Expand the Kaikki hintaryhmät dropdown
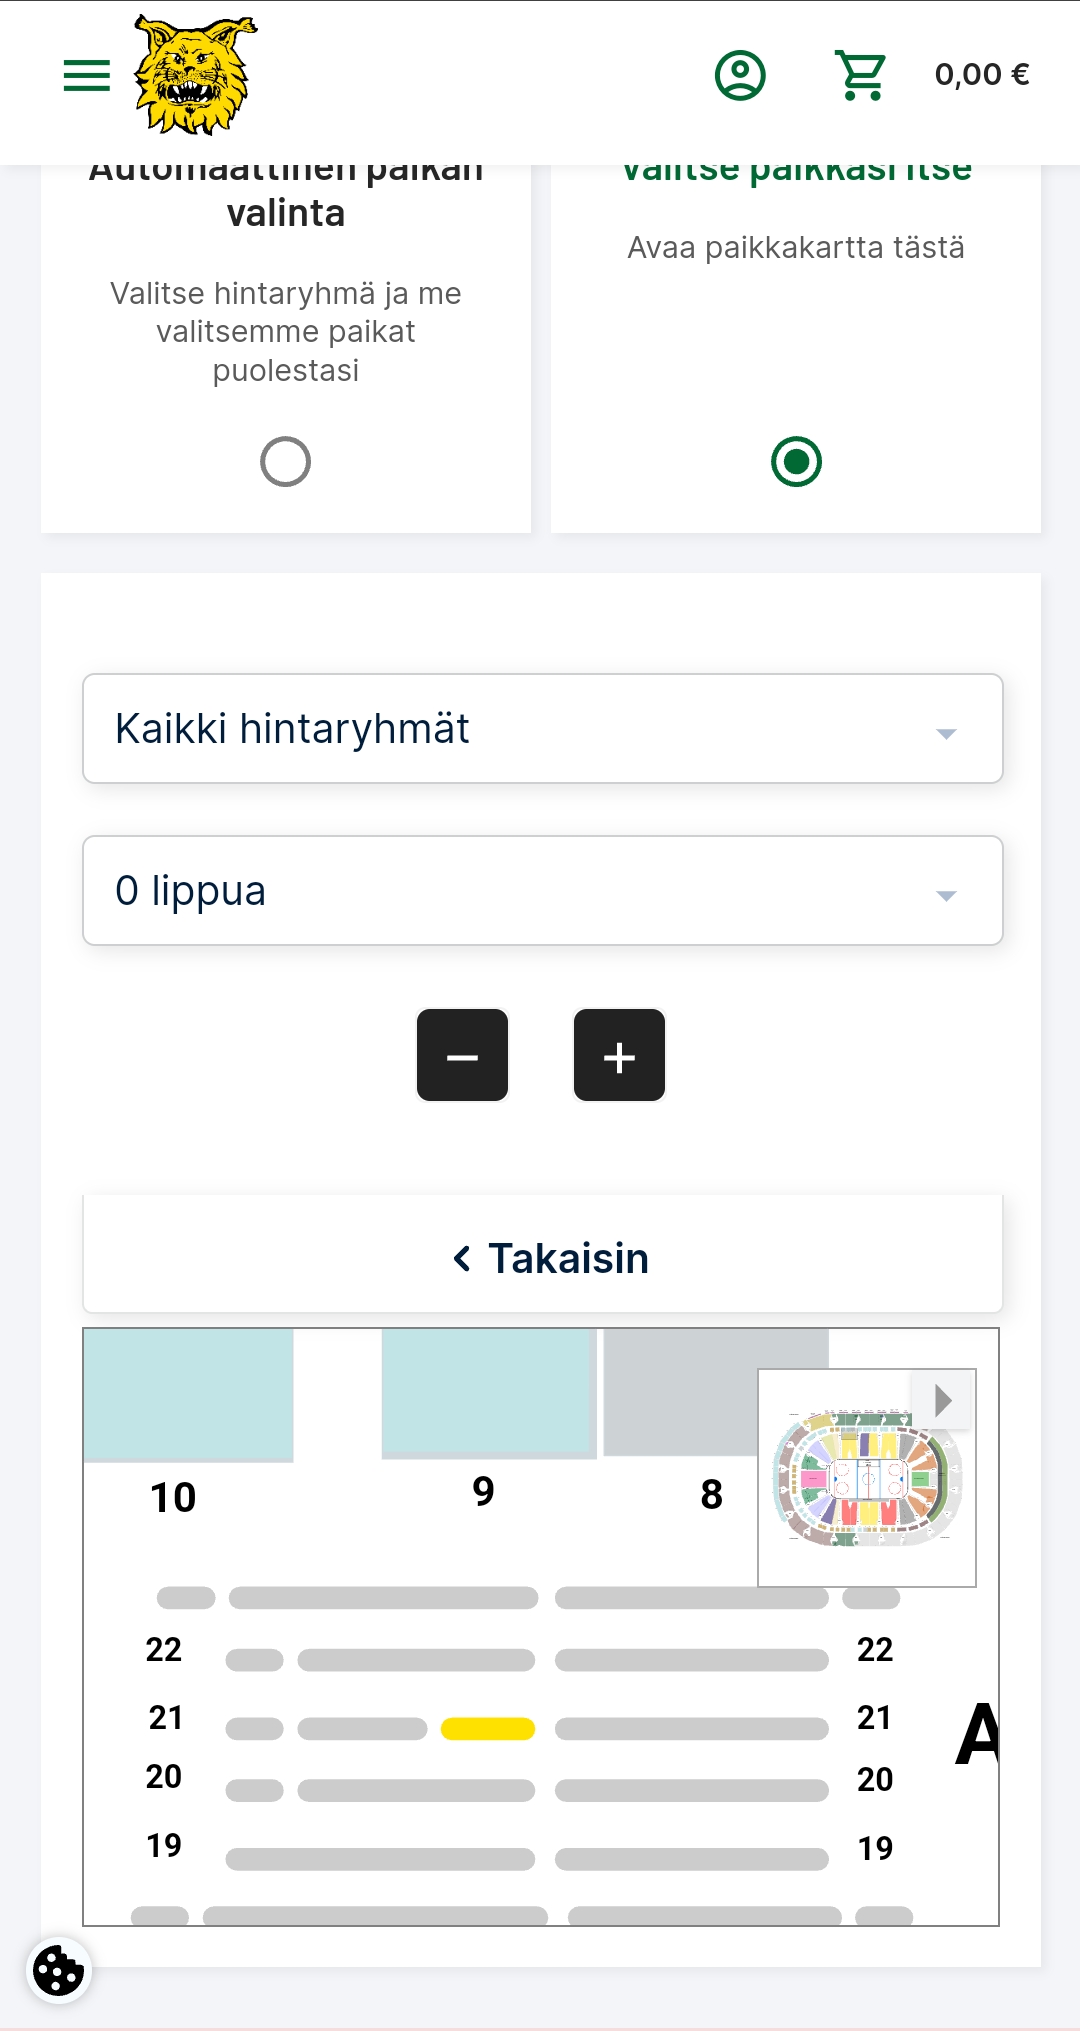1080x2031 pixels. coord(543,728)
